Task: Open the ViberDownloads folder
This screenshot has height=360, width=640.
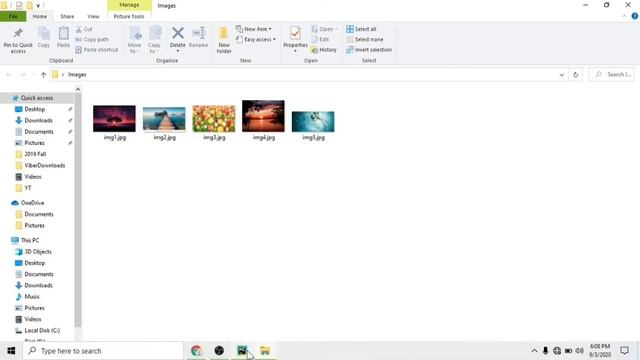Action: point(44,165)
